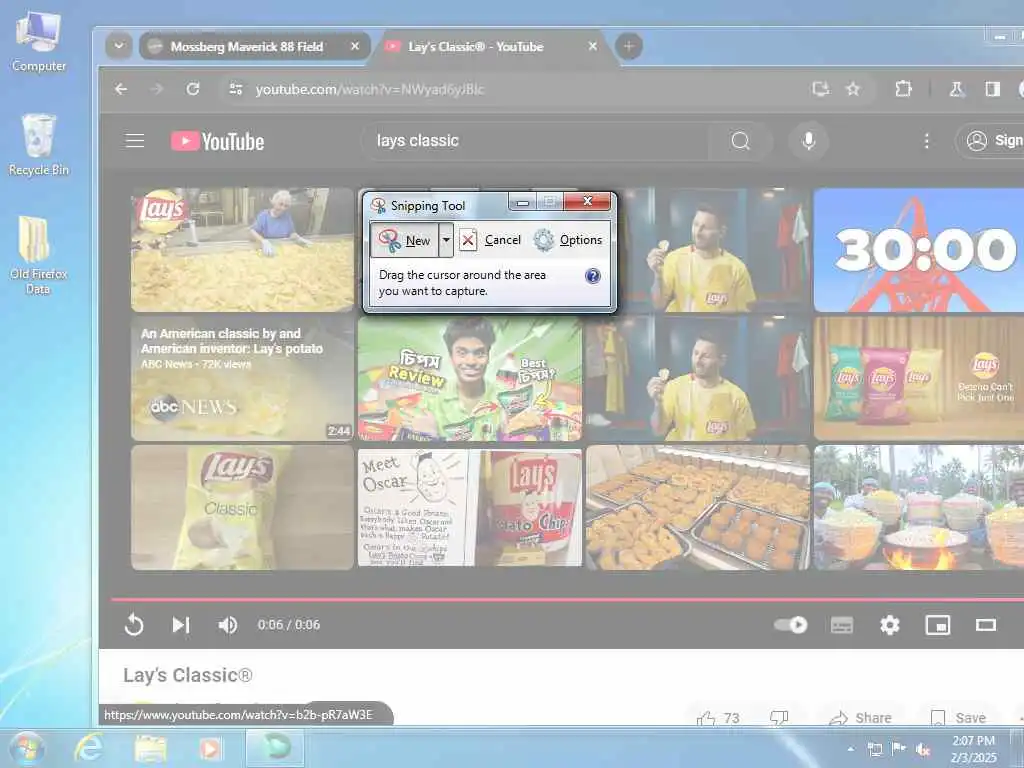This screenshot has height=768, width=1024.
Task: Open the browser extensions puzzle icon
Action: (x=903, y=89)
